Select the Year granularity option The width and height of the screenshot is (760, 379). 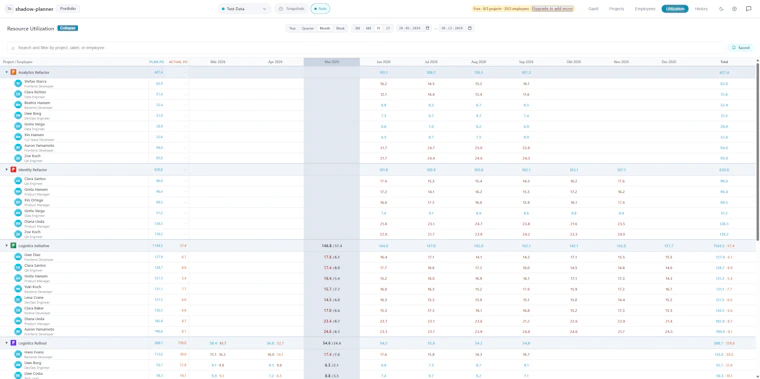click(292, 28)
